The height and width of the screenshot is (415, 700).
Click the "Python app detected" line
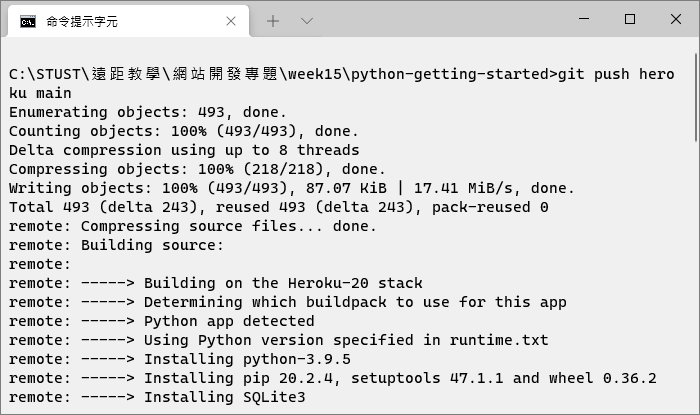[x=229, y=321]
